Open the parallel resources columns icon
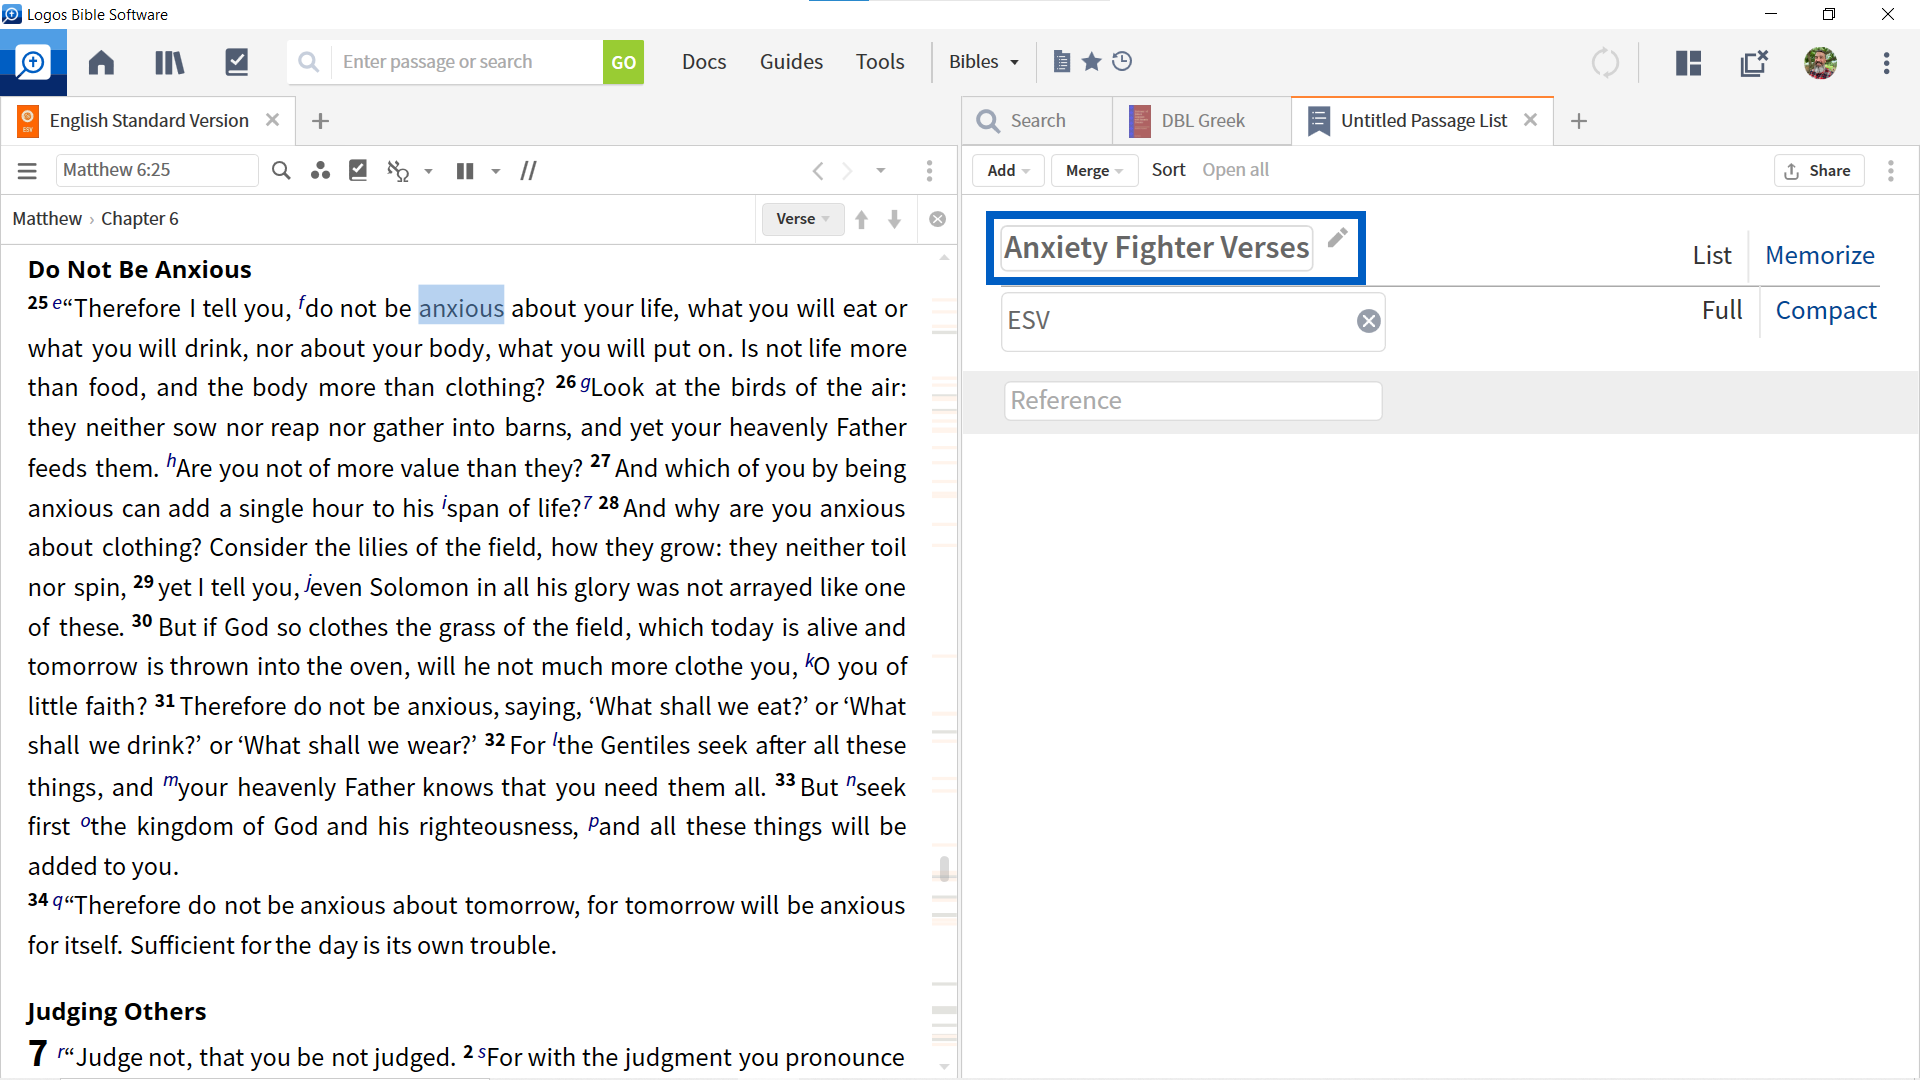The height and width of the screenshot is (1080, 1920). [465, 170]
